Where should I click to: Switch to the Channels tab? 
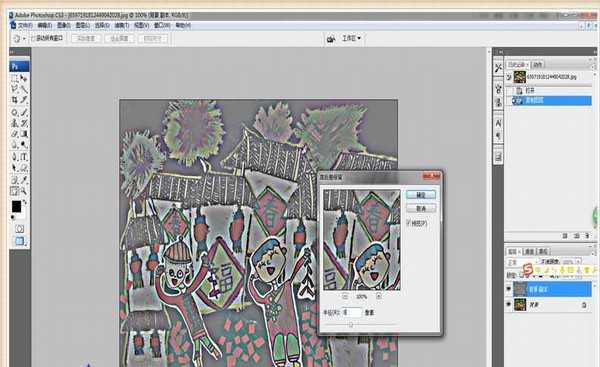tap(529, 251)
